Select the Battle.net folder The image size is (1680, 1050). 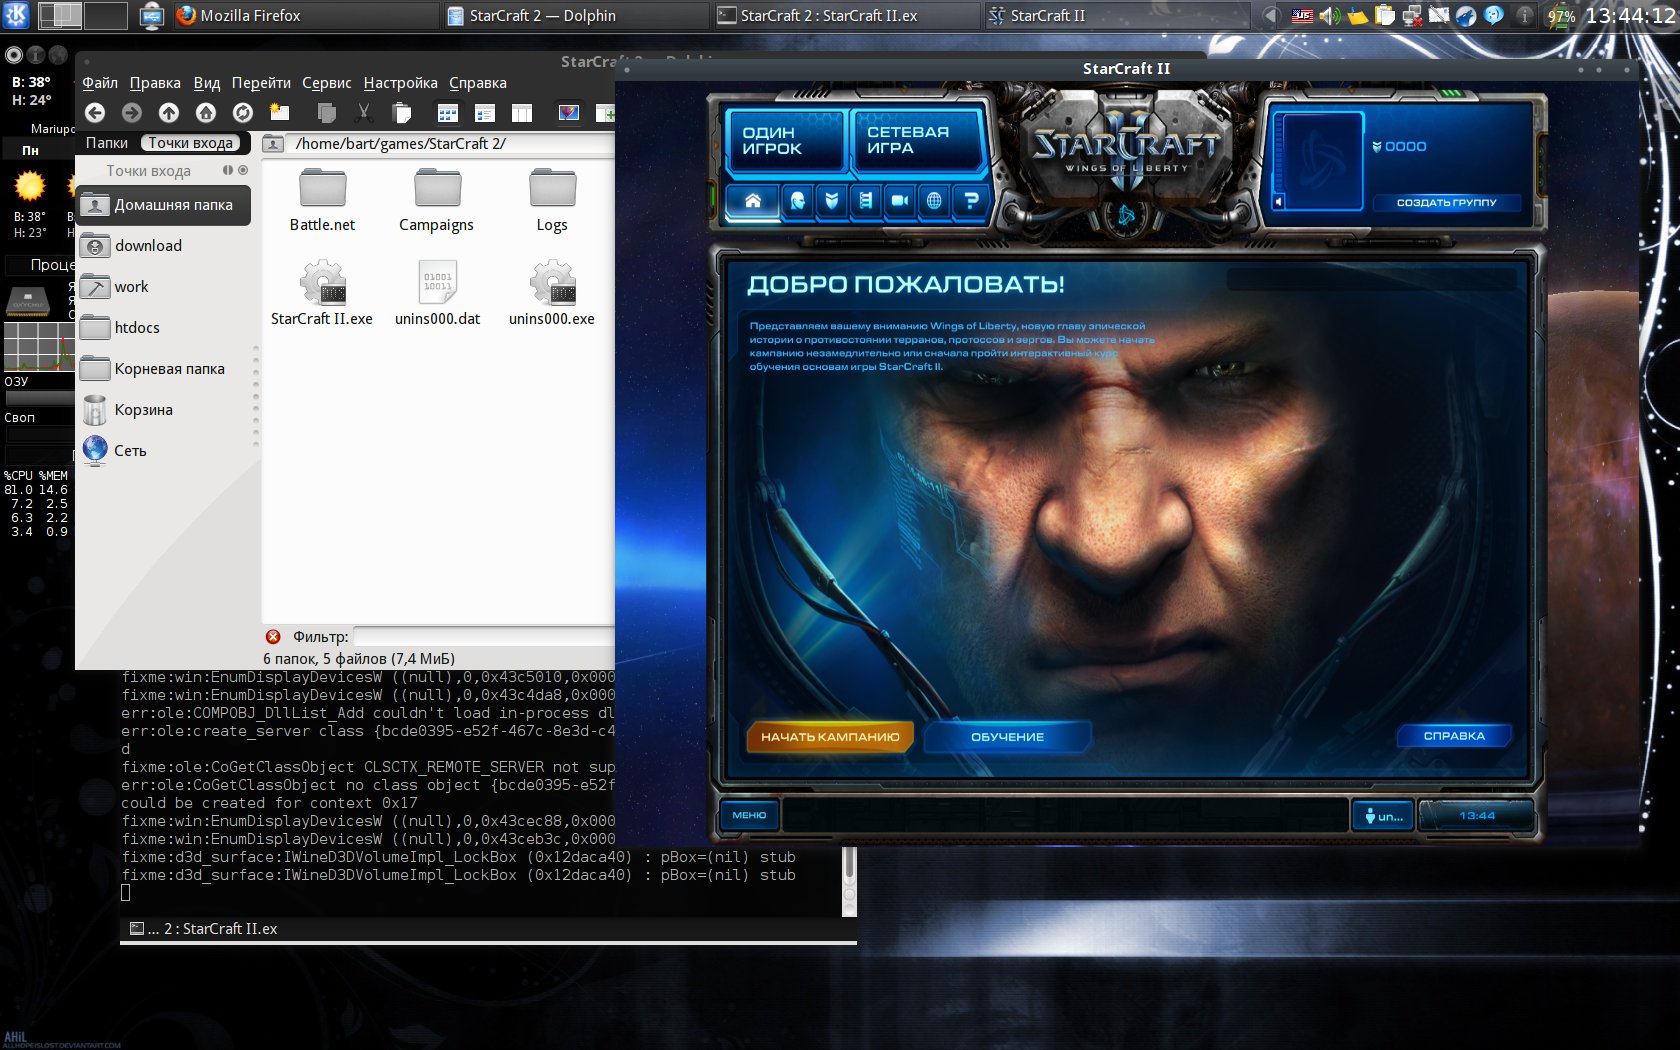click(322, 200)
